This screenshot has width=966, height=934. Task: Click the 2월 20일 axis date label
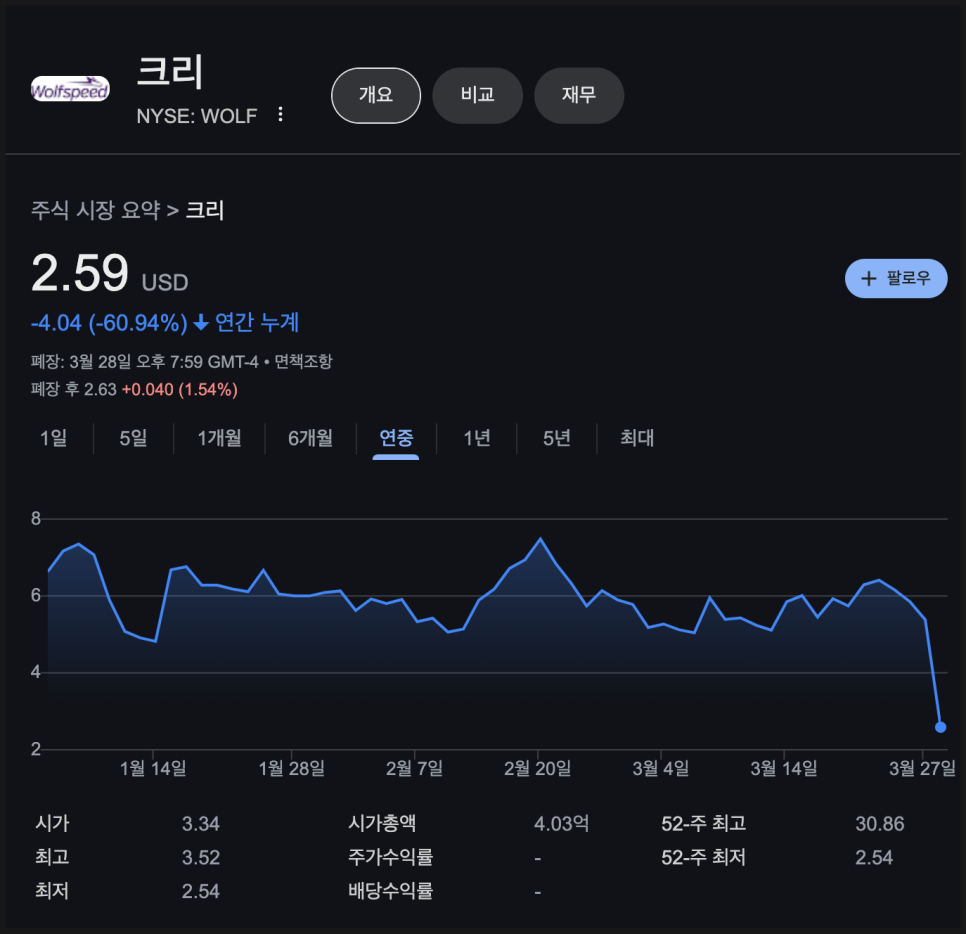(x=537, y=768)
